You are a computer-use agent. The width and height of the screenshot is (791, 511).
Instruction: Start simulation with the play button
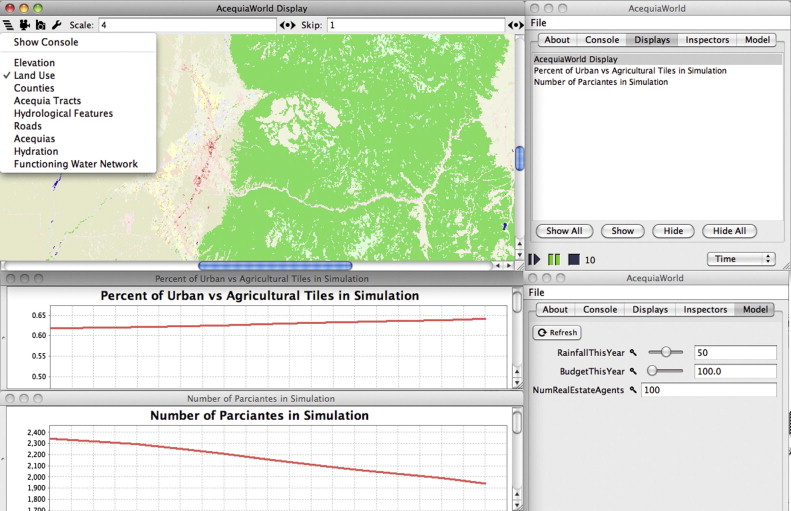pos(534,259)
